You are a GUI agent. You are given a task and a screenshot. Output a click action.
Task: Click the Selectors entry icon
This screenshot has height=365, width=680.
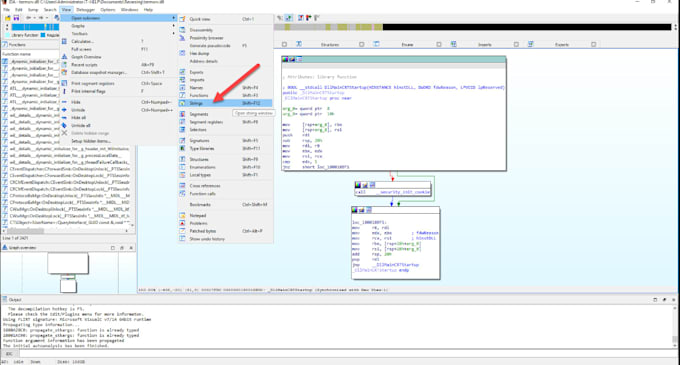[183, 130]
